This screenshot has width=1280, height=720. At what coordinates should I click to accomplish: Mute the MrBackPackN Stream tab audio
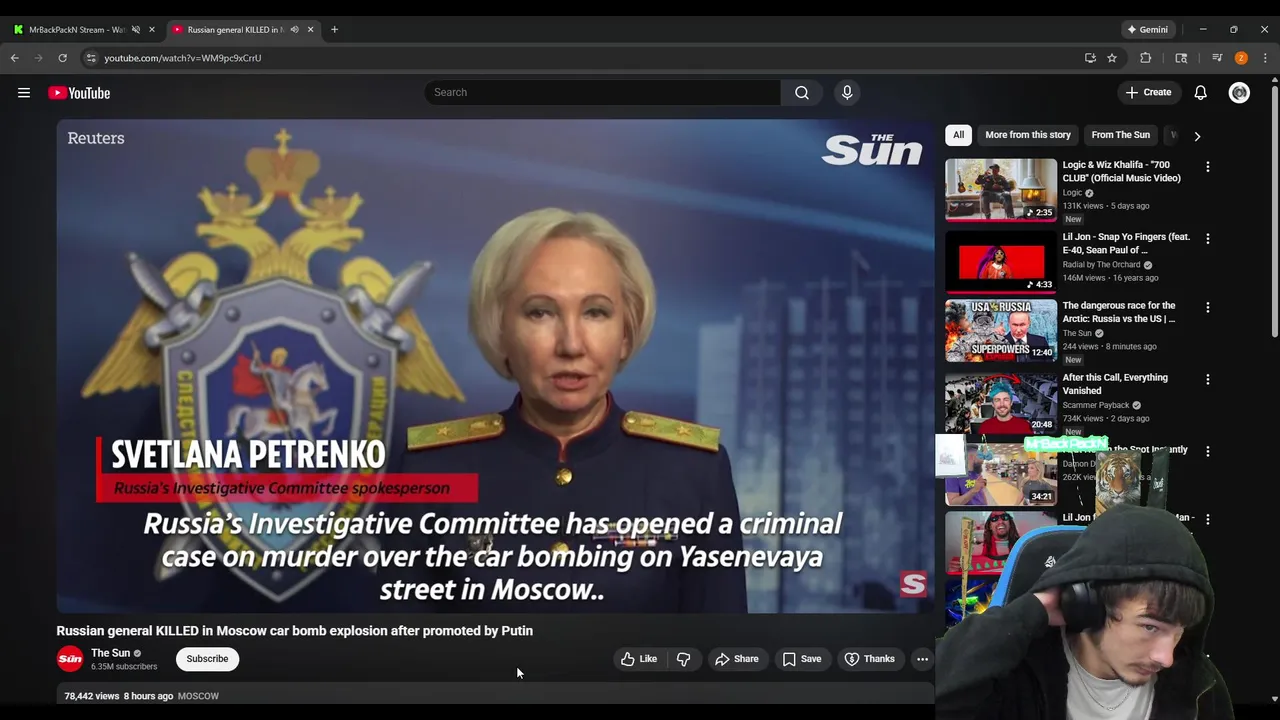pyautogui.click(x=136, y=29)
